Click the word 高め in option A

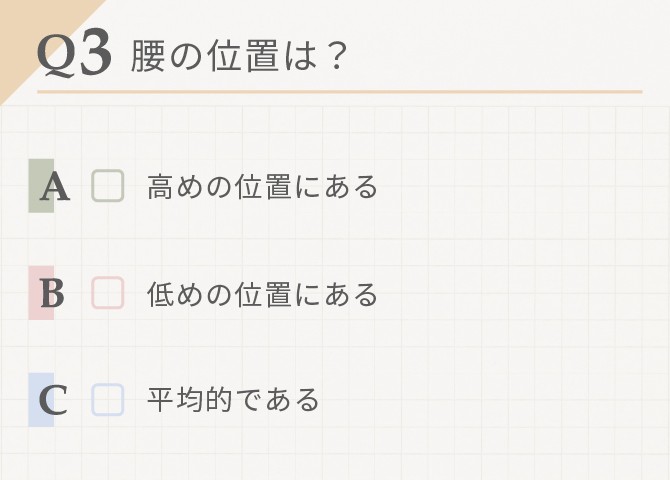[175, 186]
